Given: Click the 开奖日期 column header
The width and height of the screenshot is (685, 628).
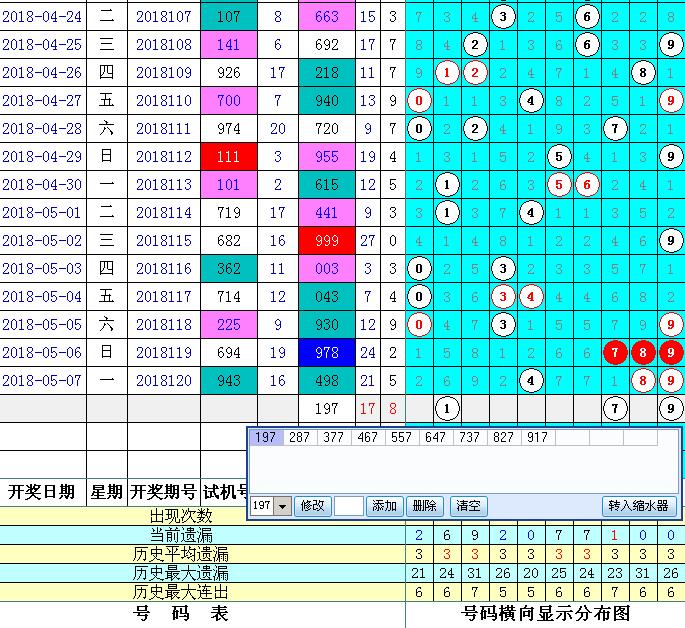Looking at the screenshot, I should pyautogui.click(x=42, y=492).
